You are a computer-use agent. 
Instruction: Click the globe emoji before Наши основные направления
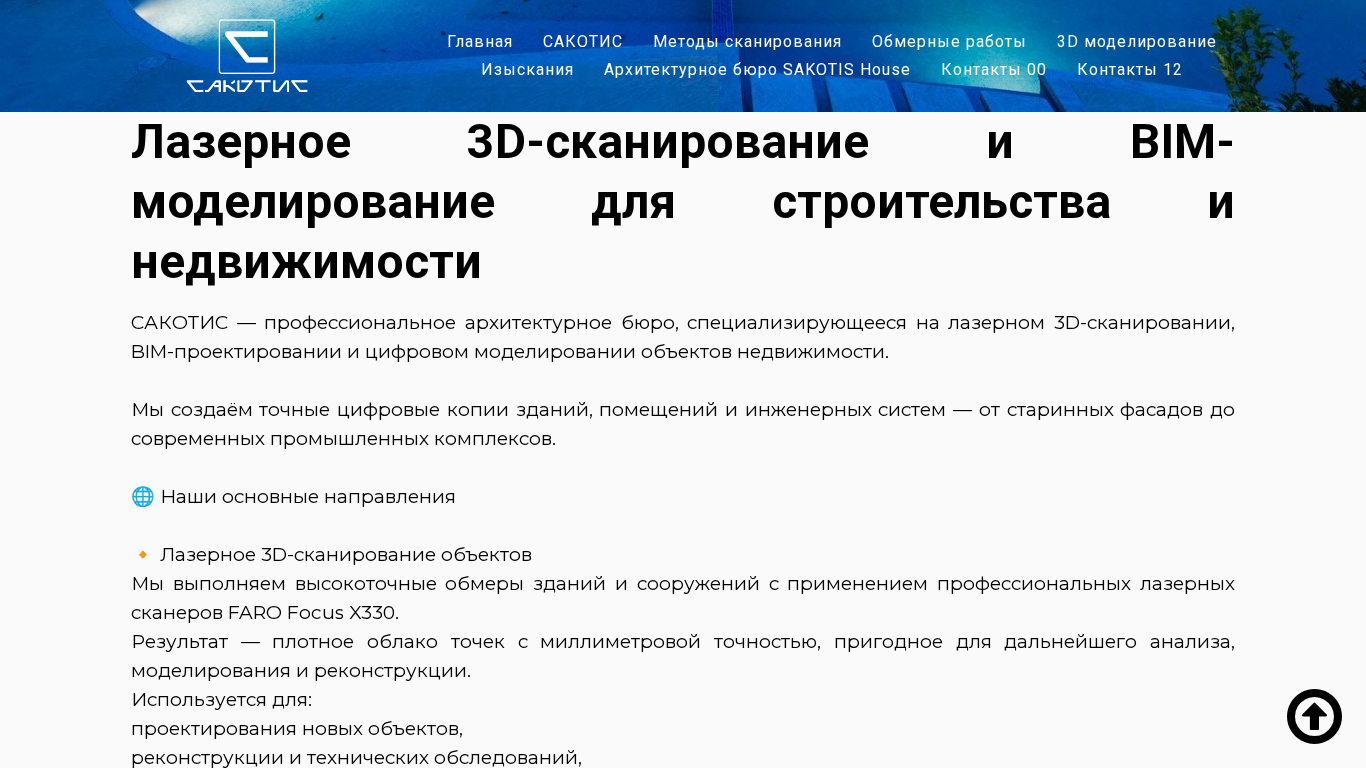point(143,497)
